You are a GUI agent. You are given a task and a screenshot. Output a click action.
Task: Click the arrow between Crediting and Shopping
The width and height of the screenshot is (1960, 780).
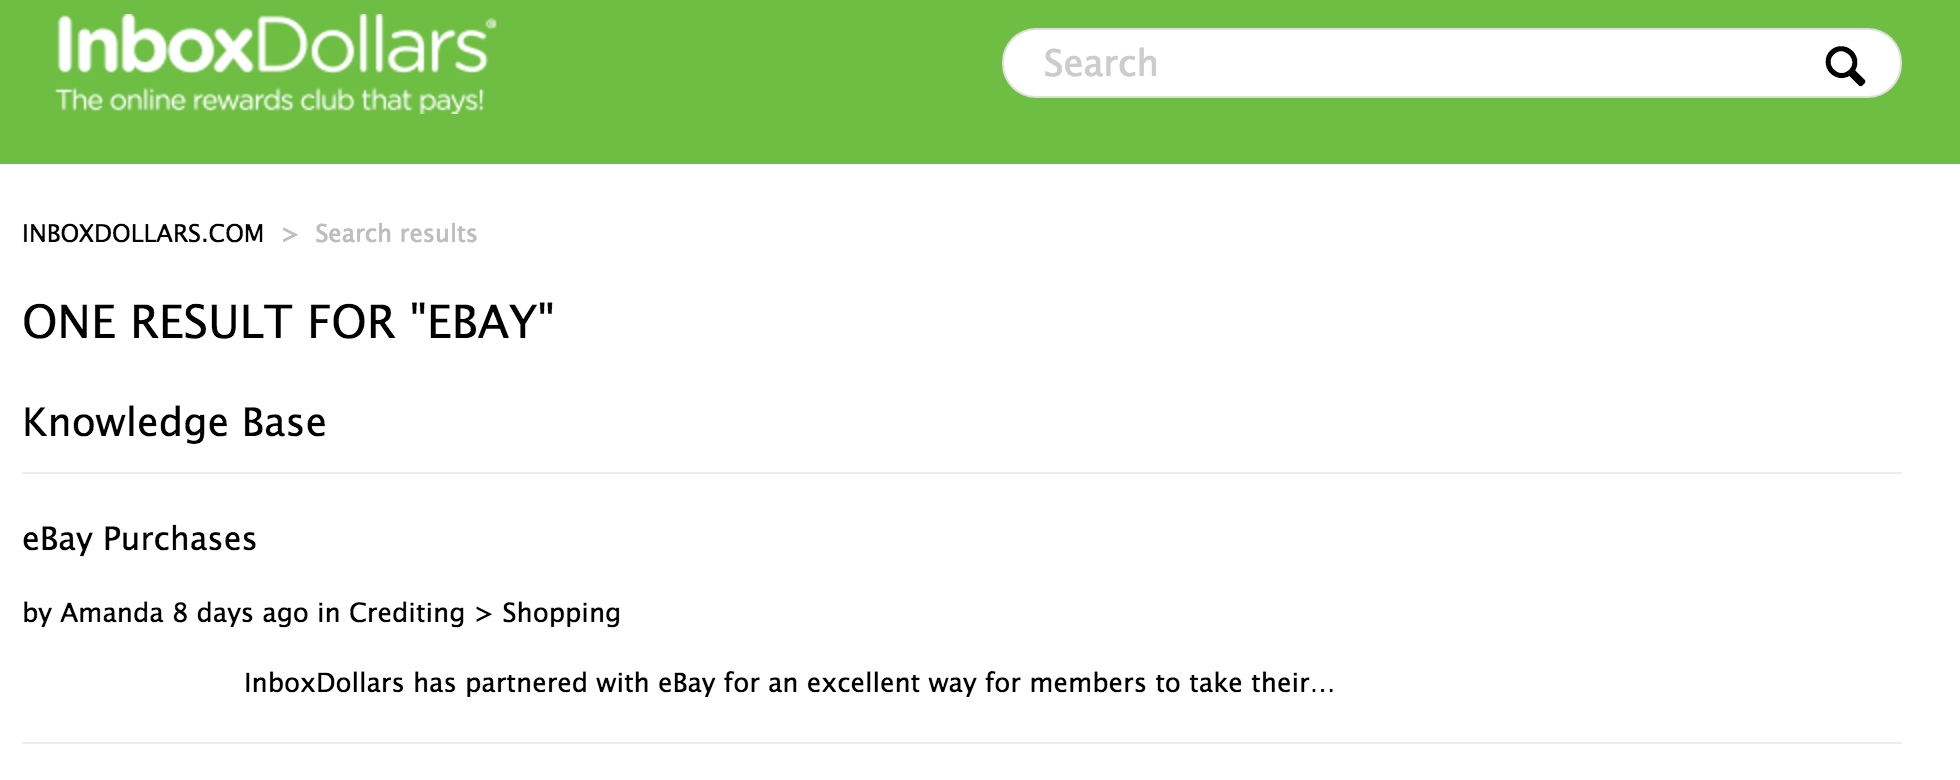pyautogui.click(x=484, y=614)
